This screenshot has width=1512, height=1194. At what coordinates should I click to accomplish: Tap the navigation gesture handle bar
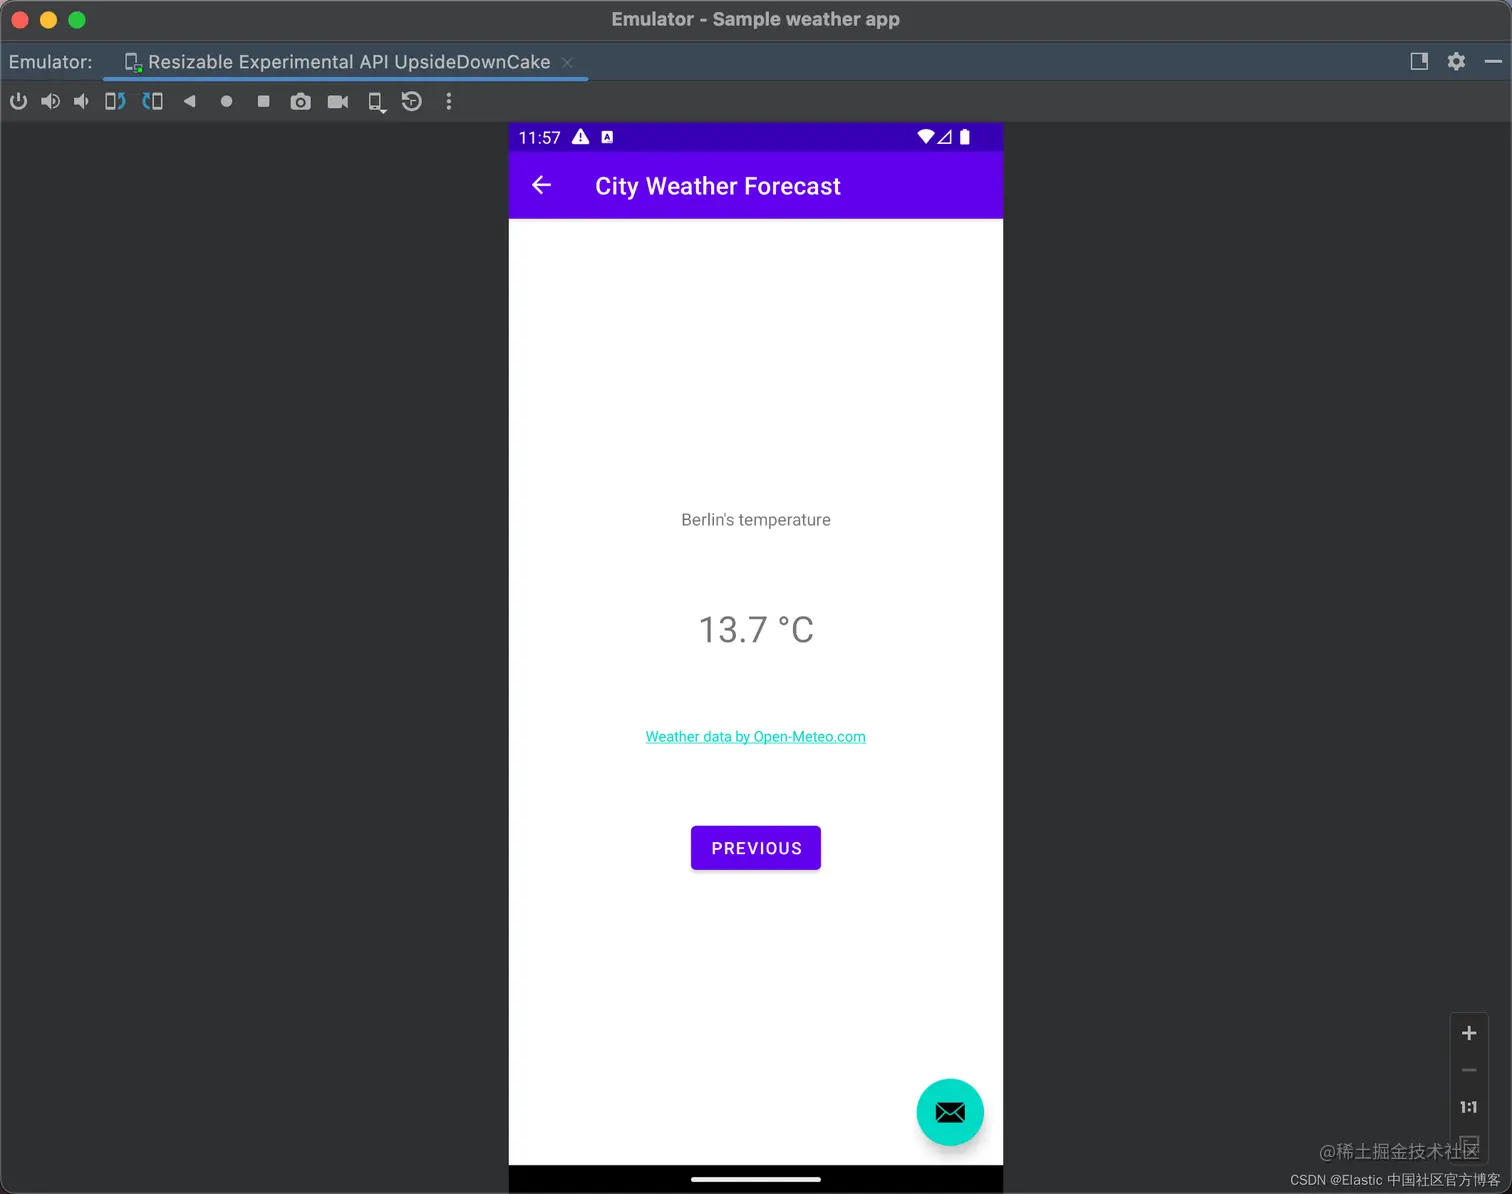(x=756, y=1179)
